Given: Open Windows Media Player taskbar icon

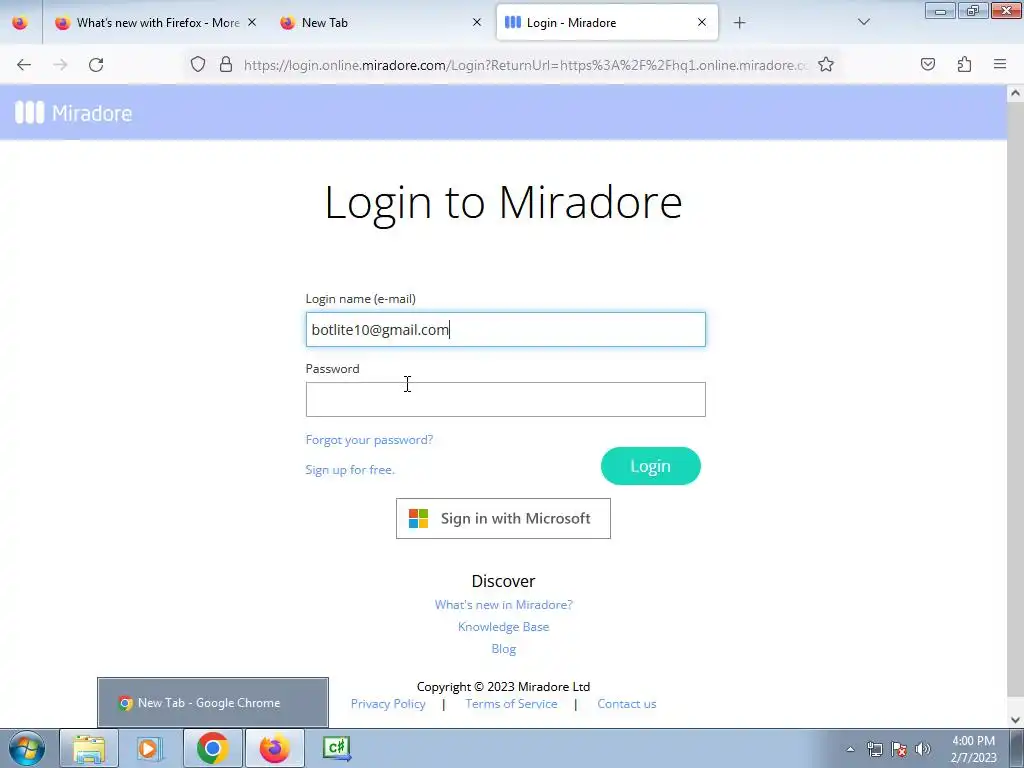Looking at the screenshot, I should 150,748.
